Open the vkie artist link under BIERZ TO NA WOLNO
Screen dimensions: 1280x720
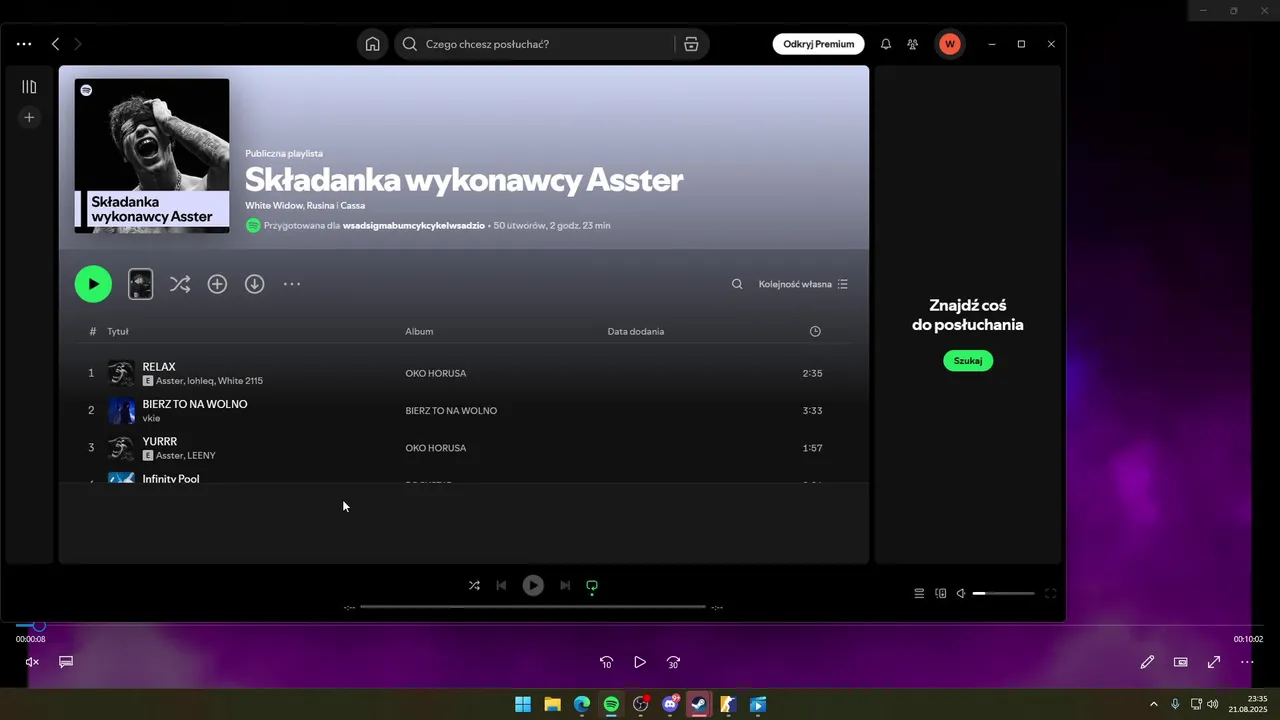tap(151, 418)
